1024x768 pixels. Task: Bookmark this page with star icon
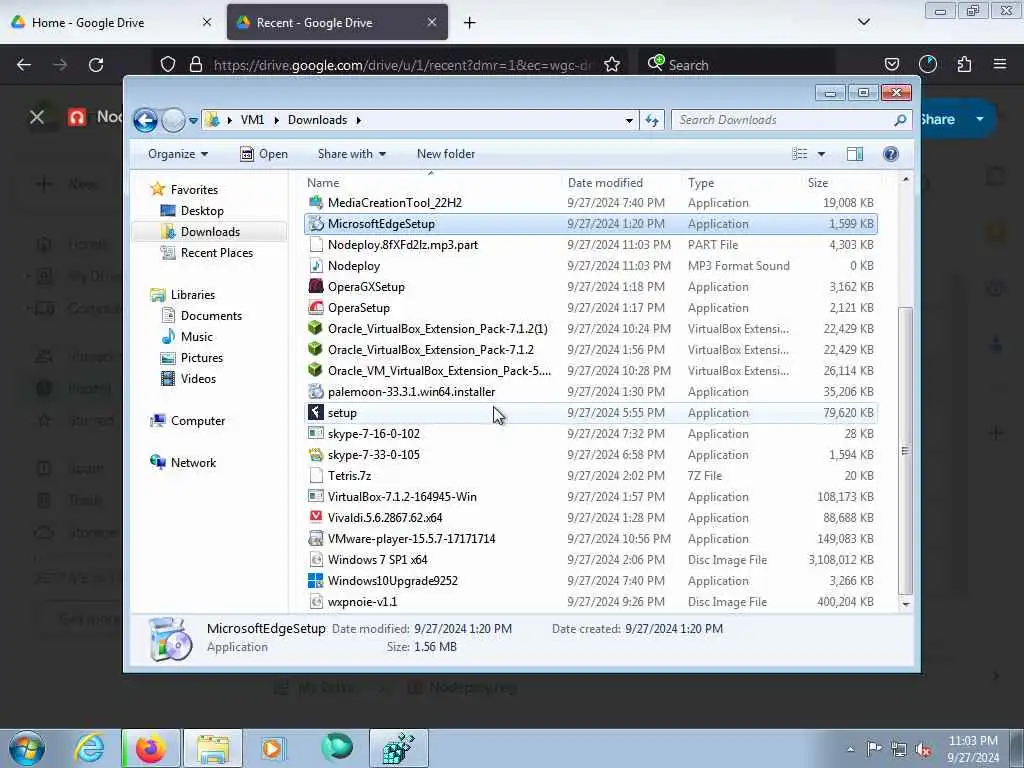point(612,65)
